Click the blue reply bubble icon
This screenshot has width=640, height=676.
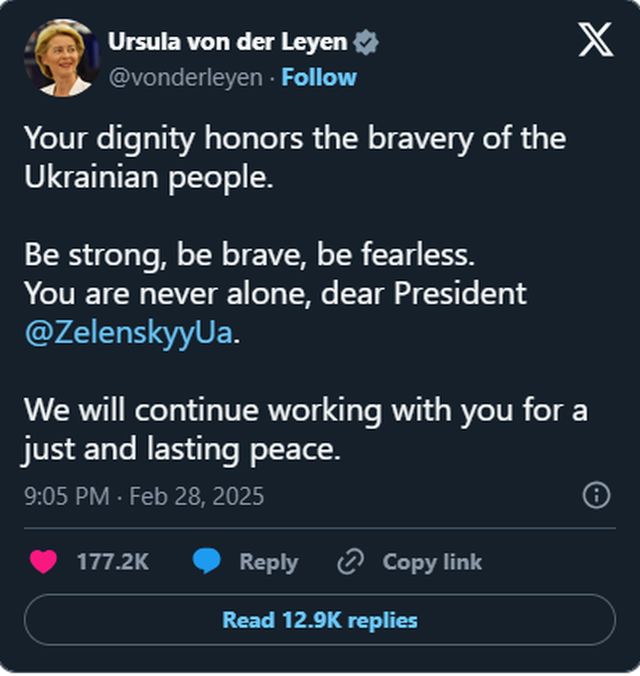(207, 562)
